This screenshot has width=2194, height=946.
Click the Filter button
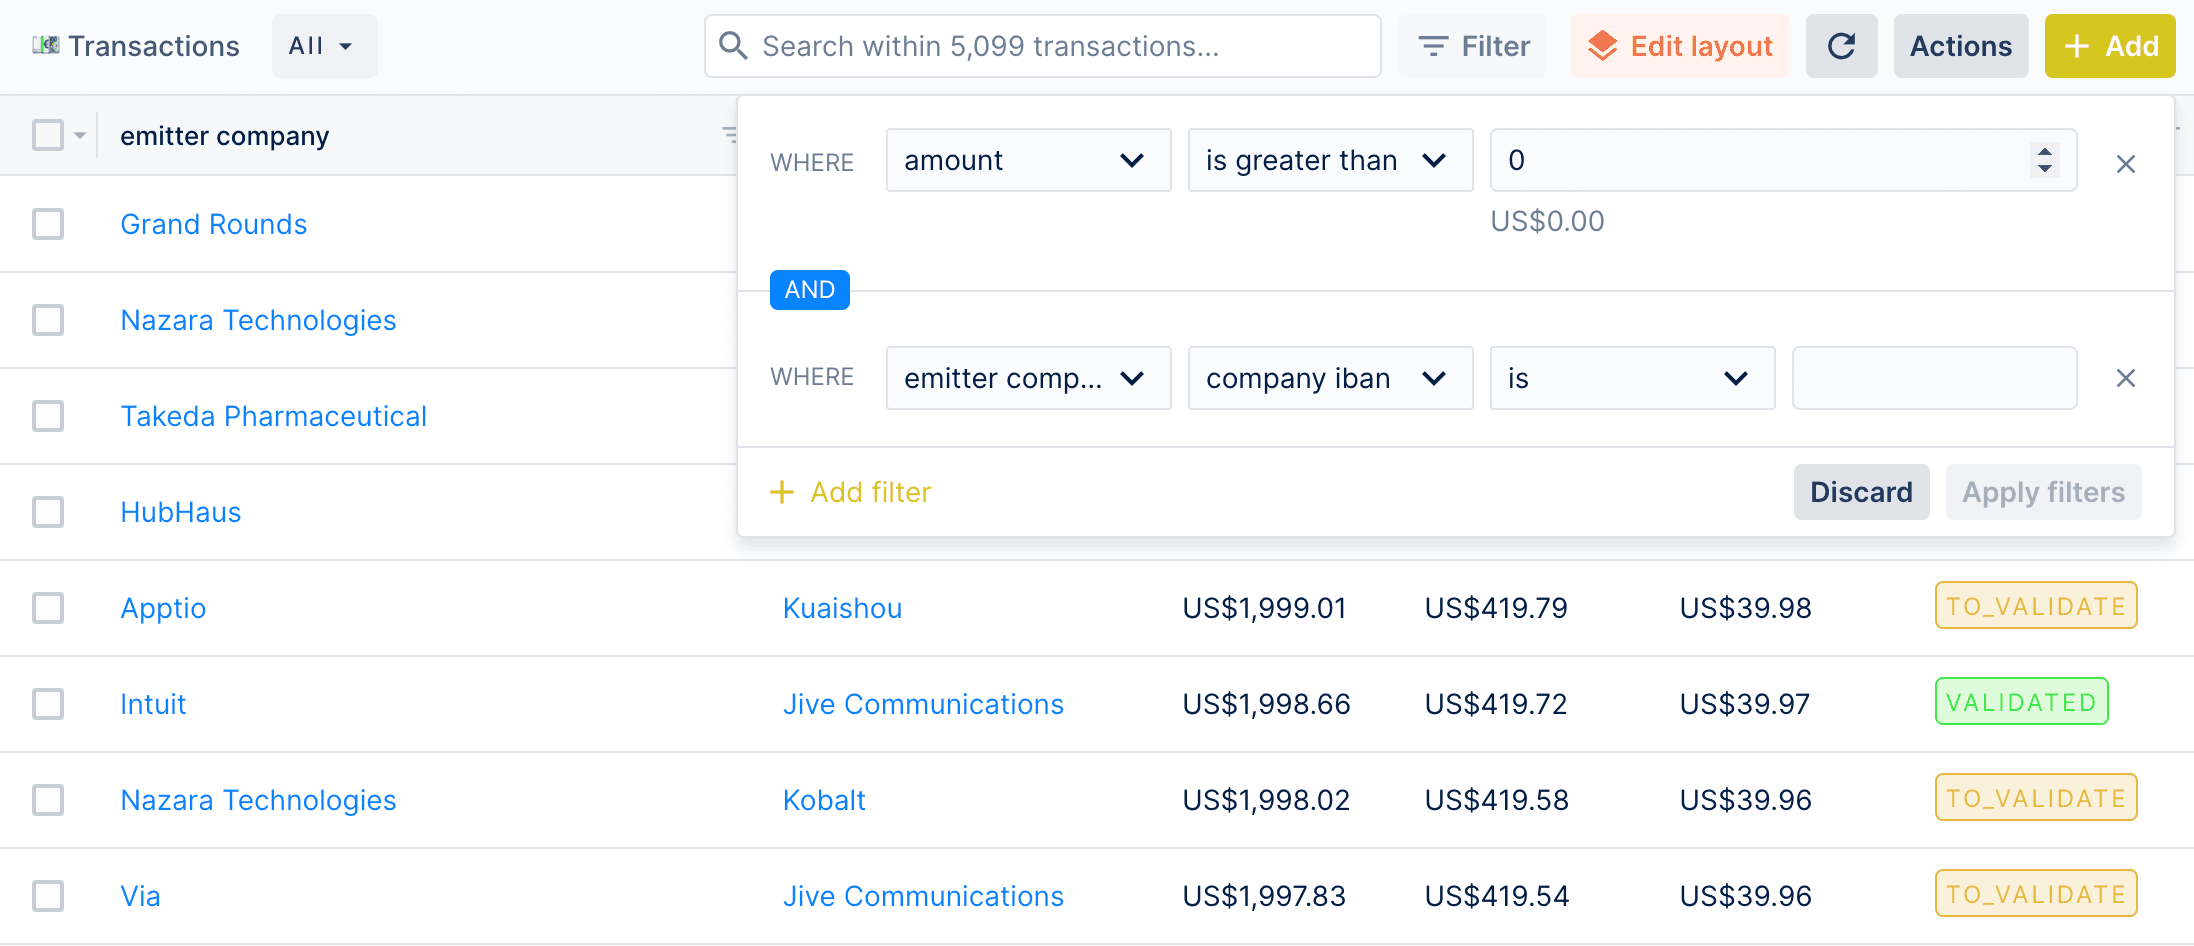click(1473, 46)
